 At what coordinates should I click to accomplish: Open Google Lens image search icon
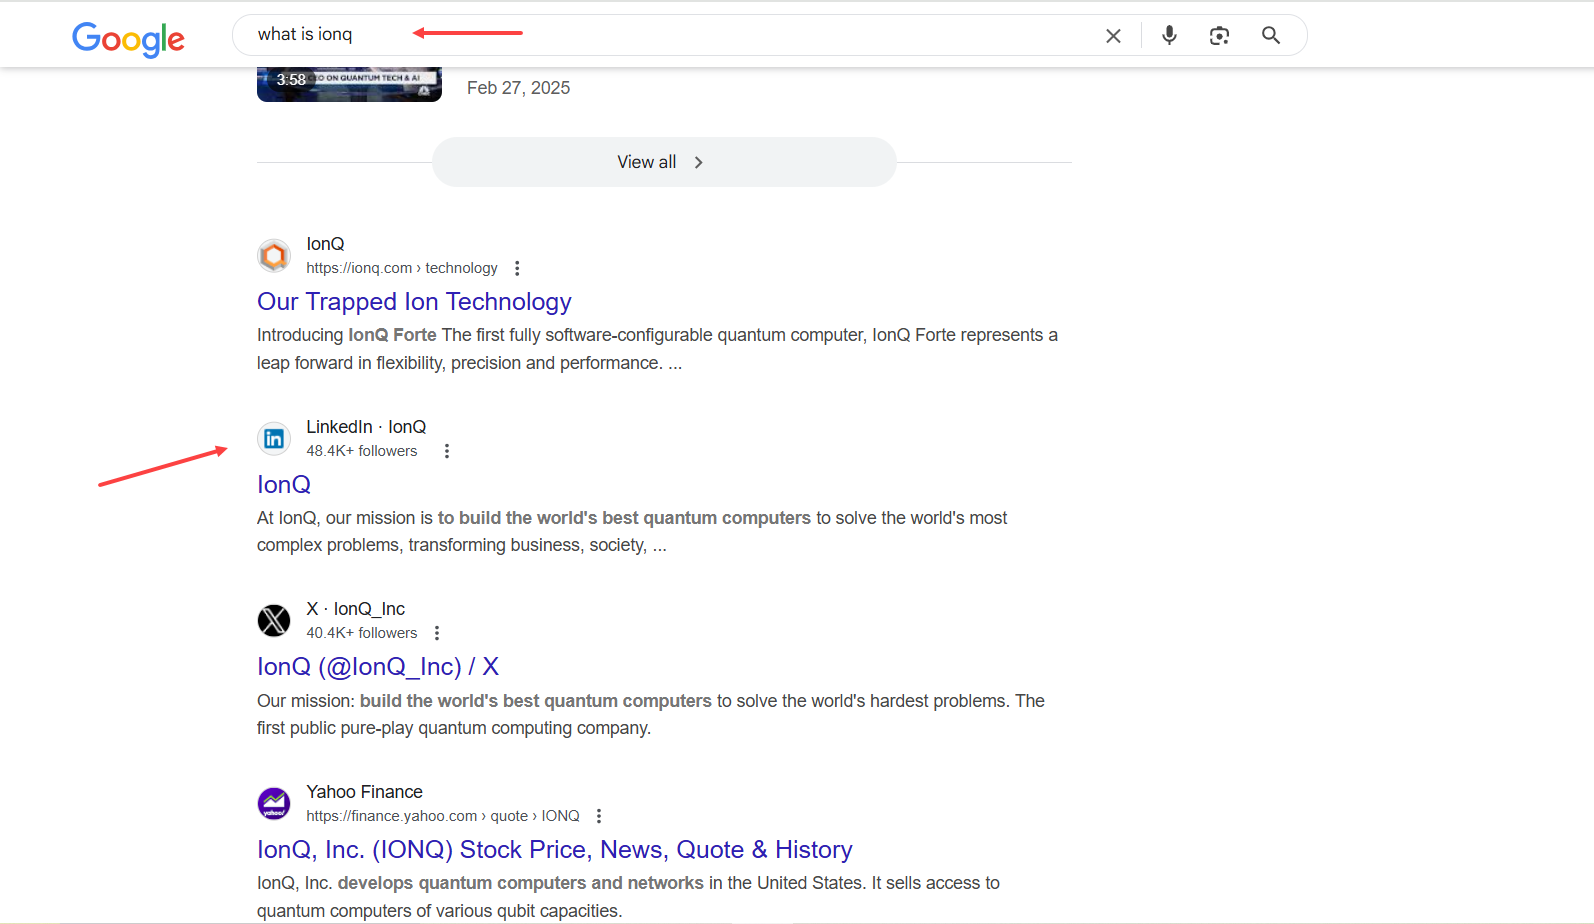pos(1219,36)
